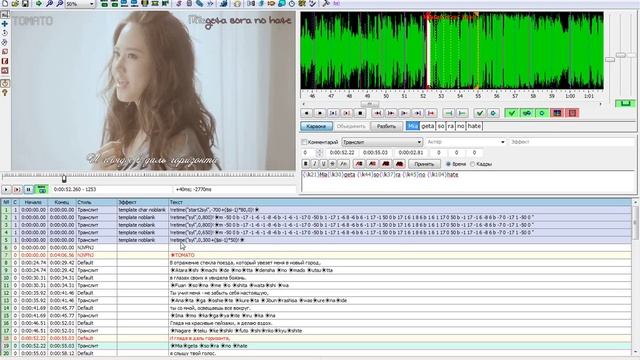640x360 pixels.
Task: Click subtitle row 7 with TOMATO text
Action: point(316,255)
